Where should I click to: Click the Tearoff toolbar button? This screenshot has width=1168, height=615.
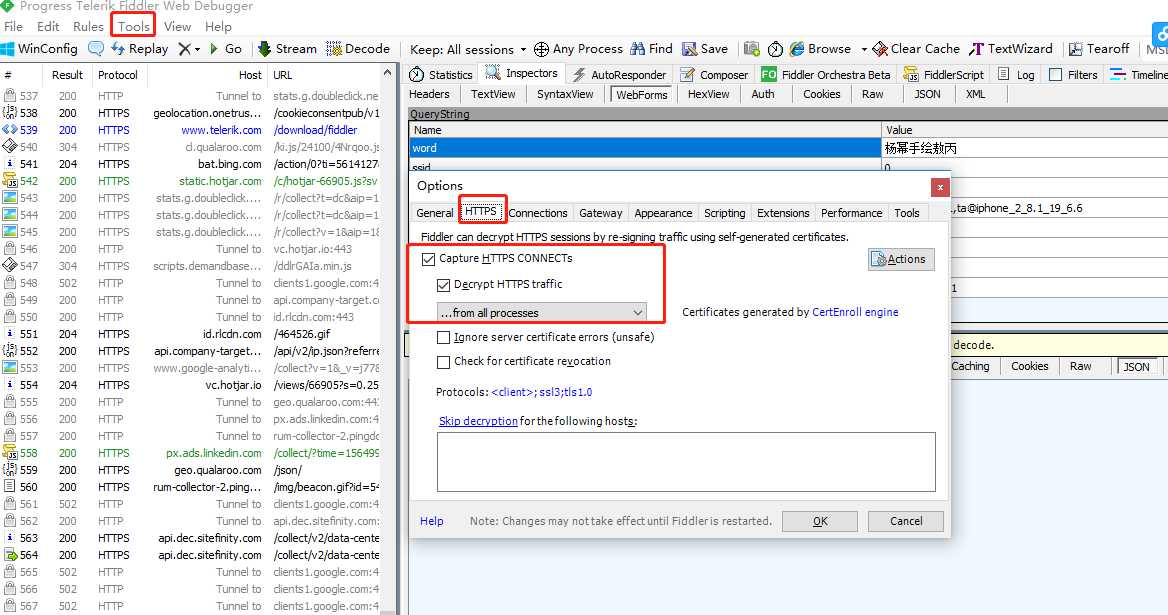pyautogui.click(x=1099, y=49)
